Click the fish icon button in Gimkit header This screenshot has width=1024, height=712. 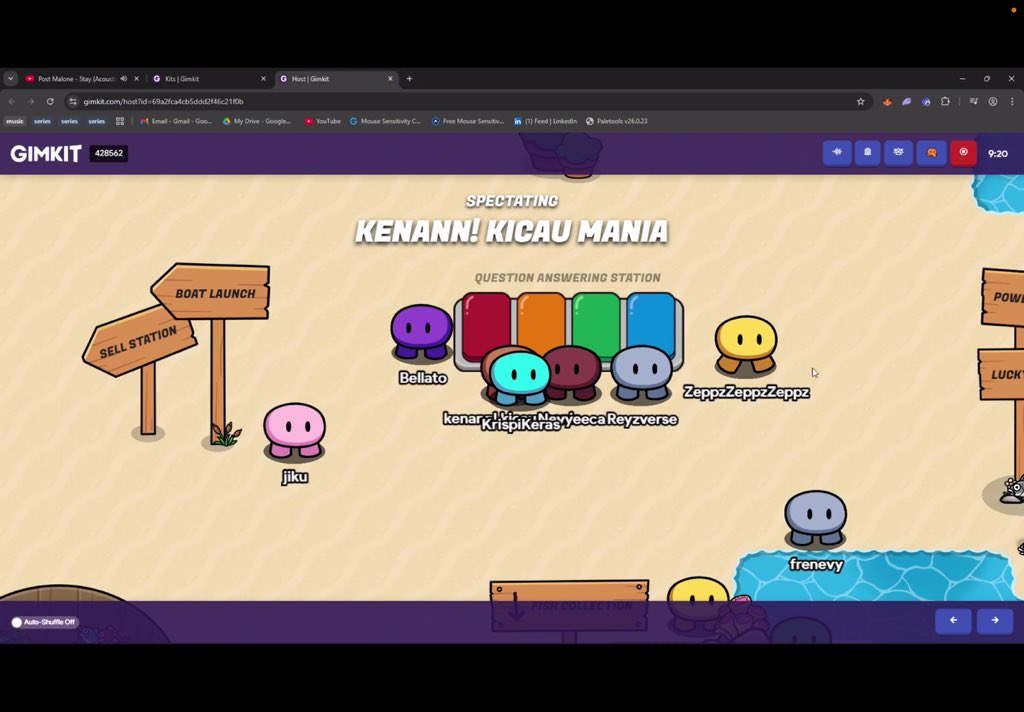[x=837, y=152]
